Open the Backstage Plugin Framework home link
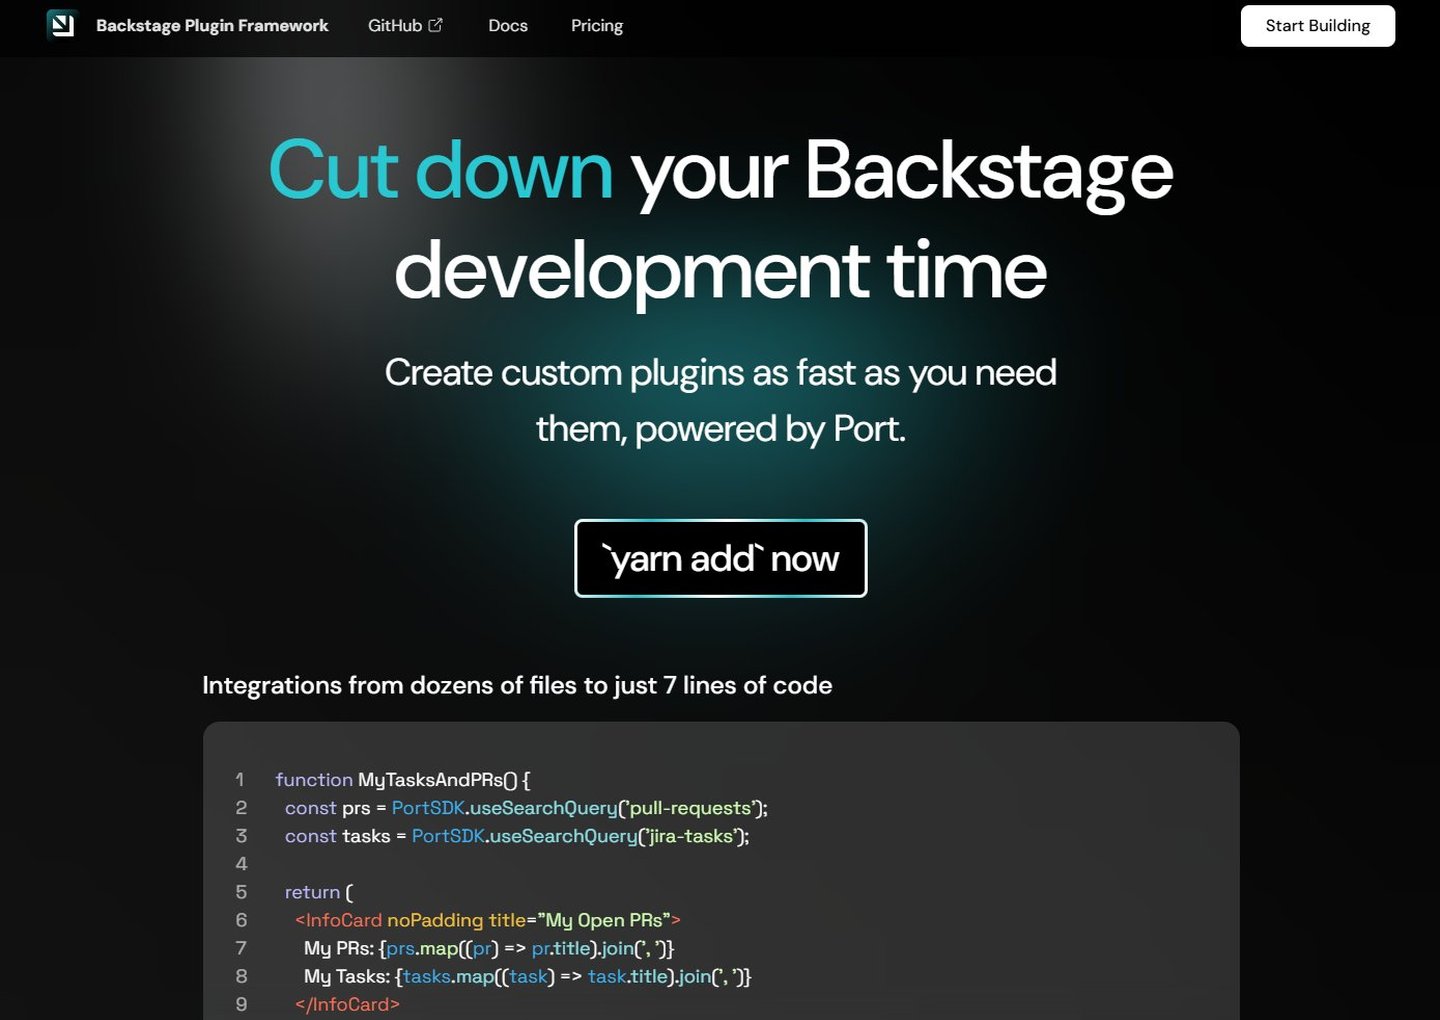This screenshot has height=1020, width=1440. coord(212,25)
